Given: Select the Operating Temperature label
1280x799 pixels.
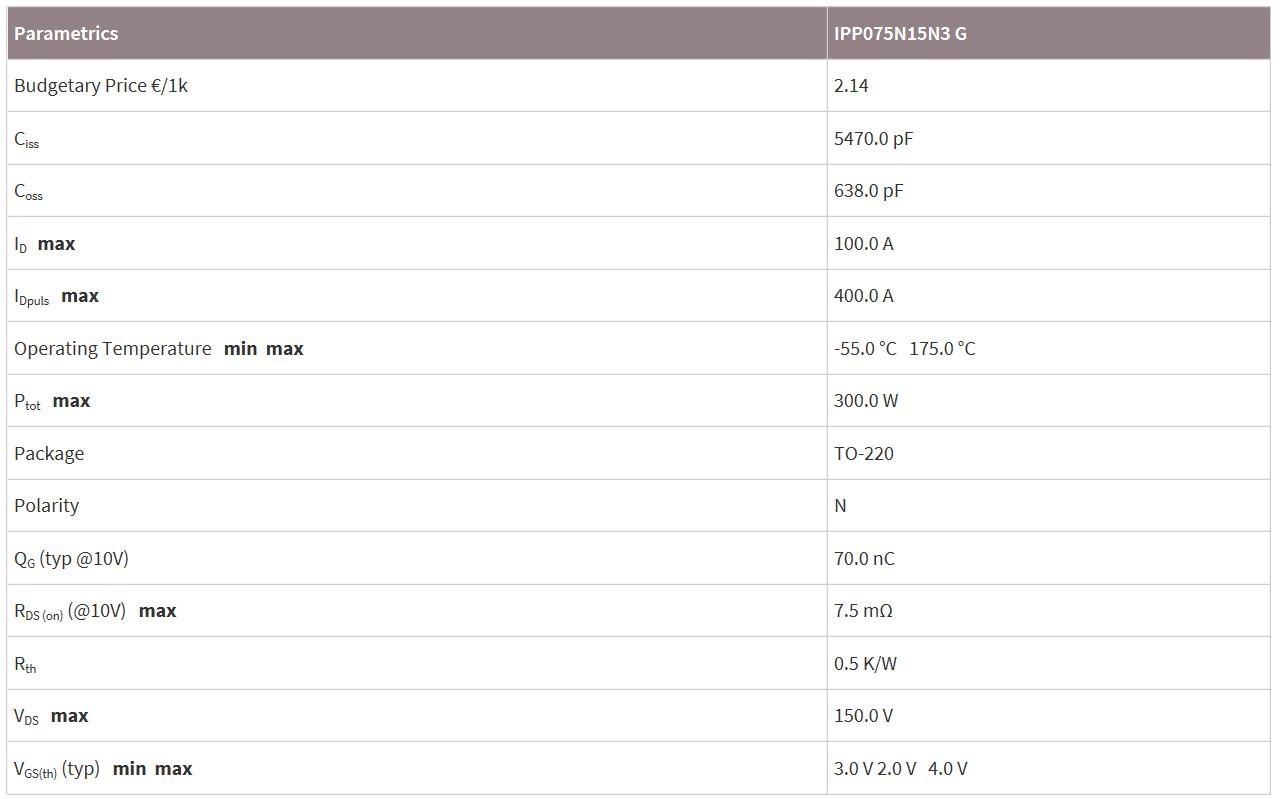Looking at the screenshot, I should tap(113, 349).
